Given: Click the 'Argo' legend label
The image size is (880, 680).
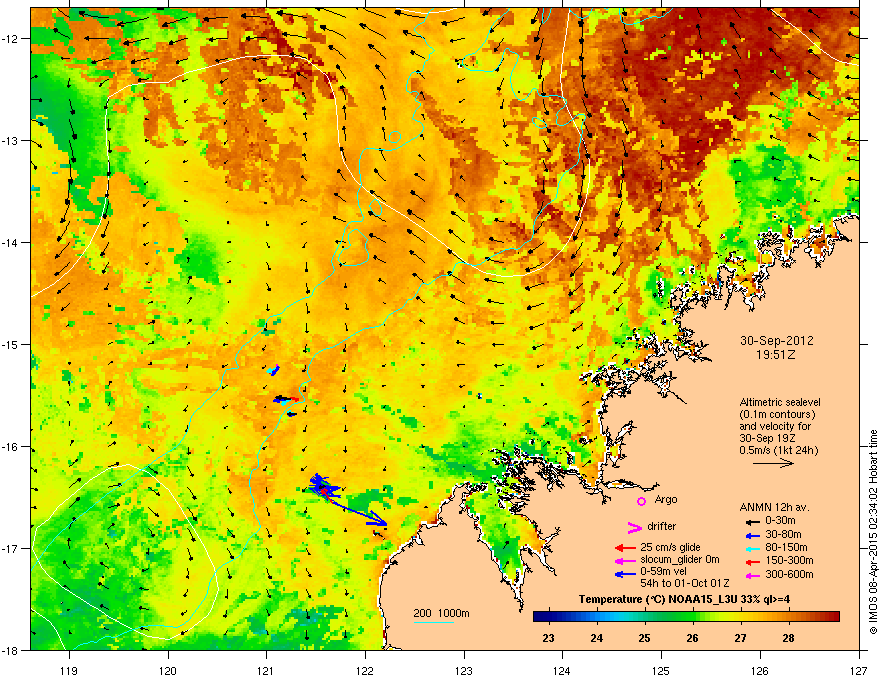Looking at the screenshot, I should click(x=666, y=499).
